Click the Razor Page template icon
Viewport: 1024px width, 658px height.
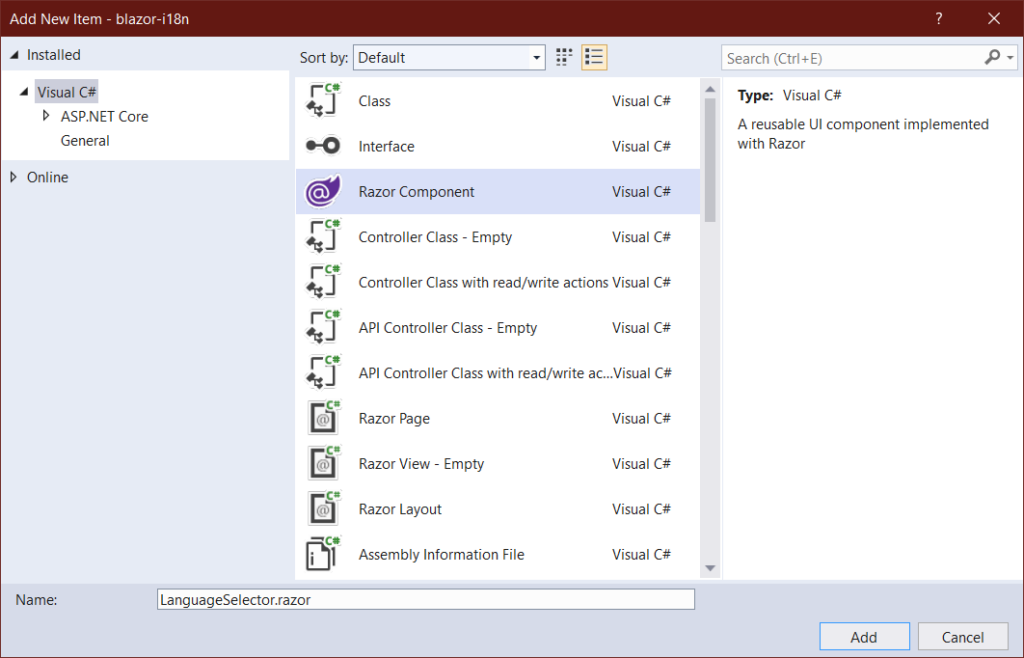pyautogui.click(x=324, y=418)
